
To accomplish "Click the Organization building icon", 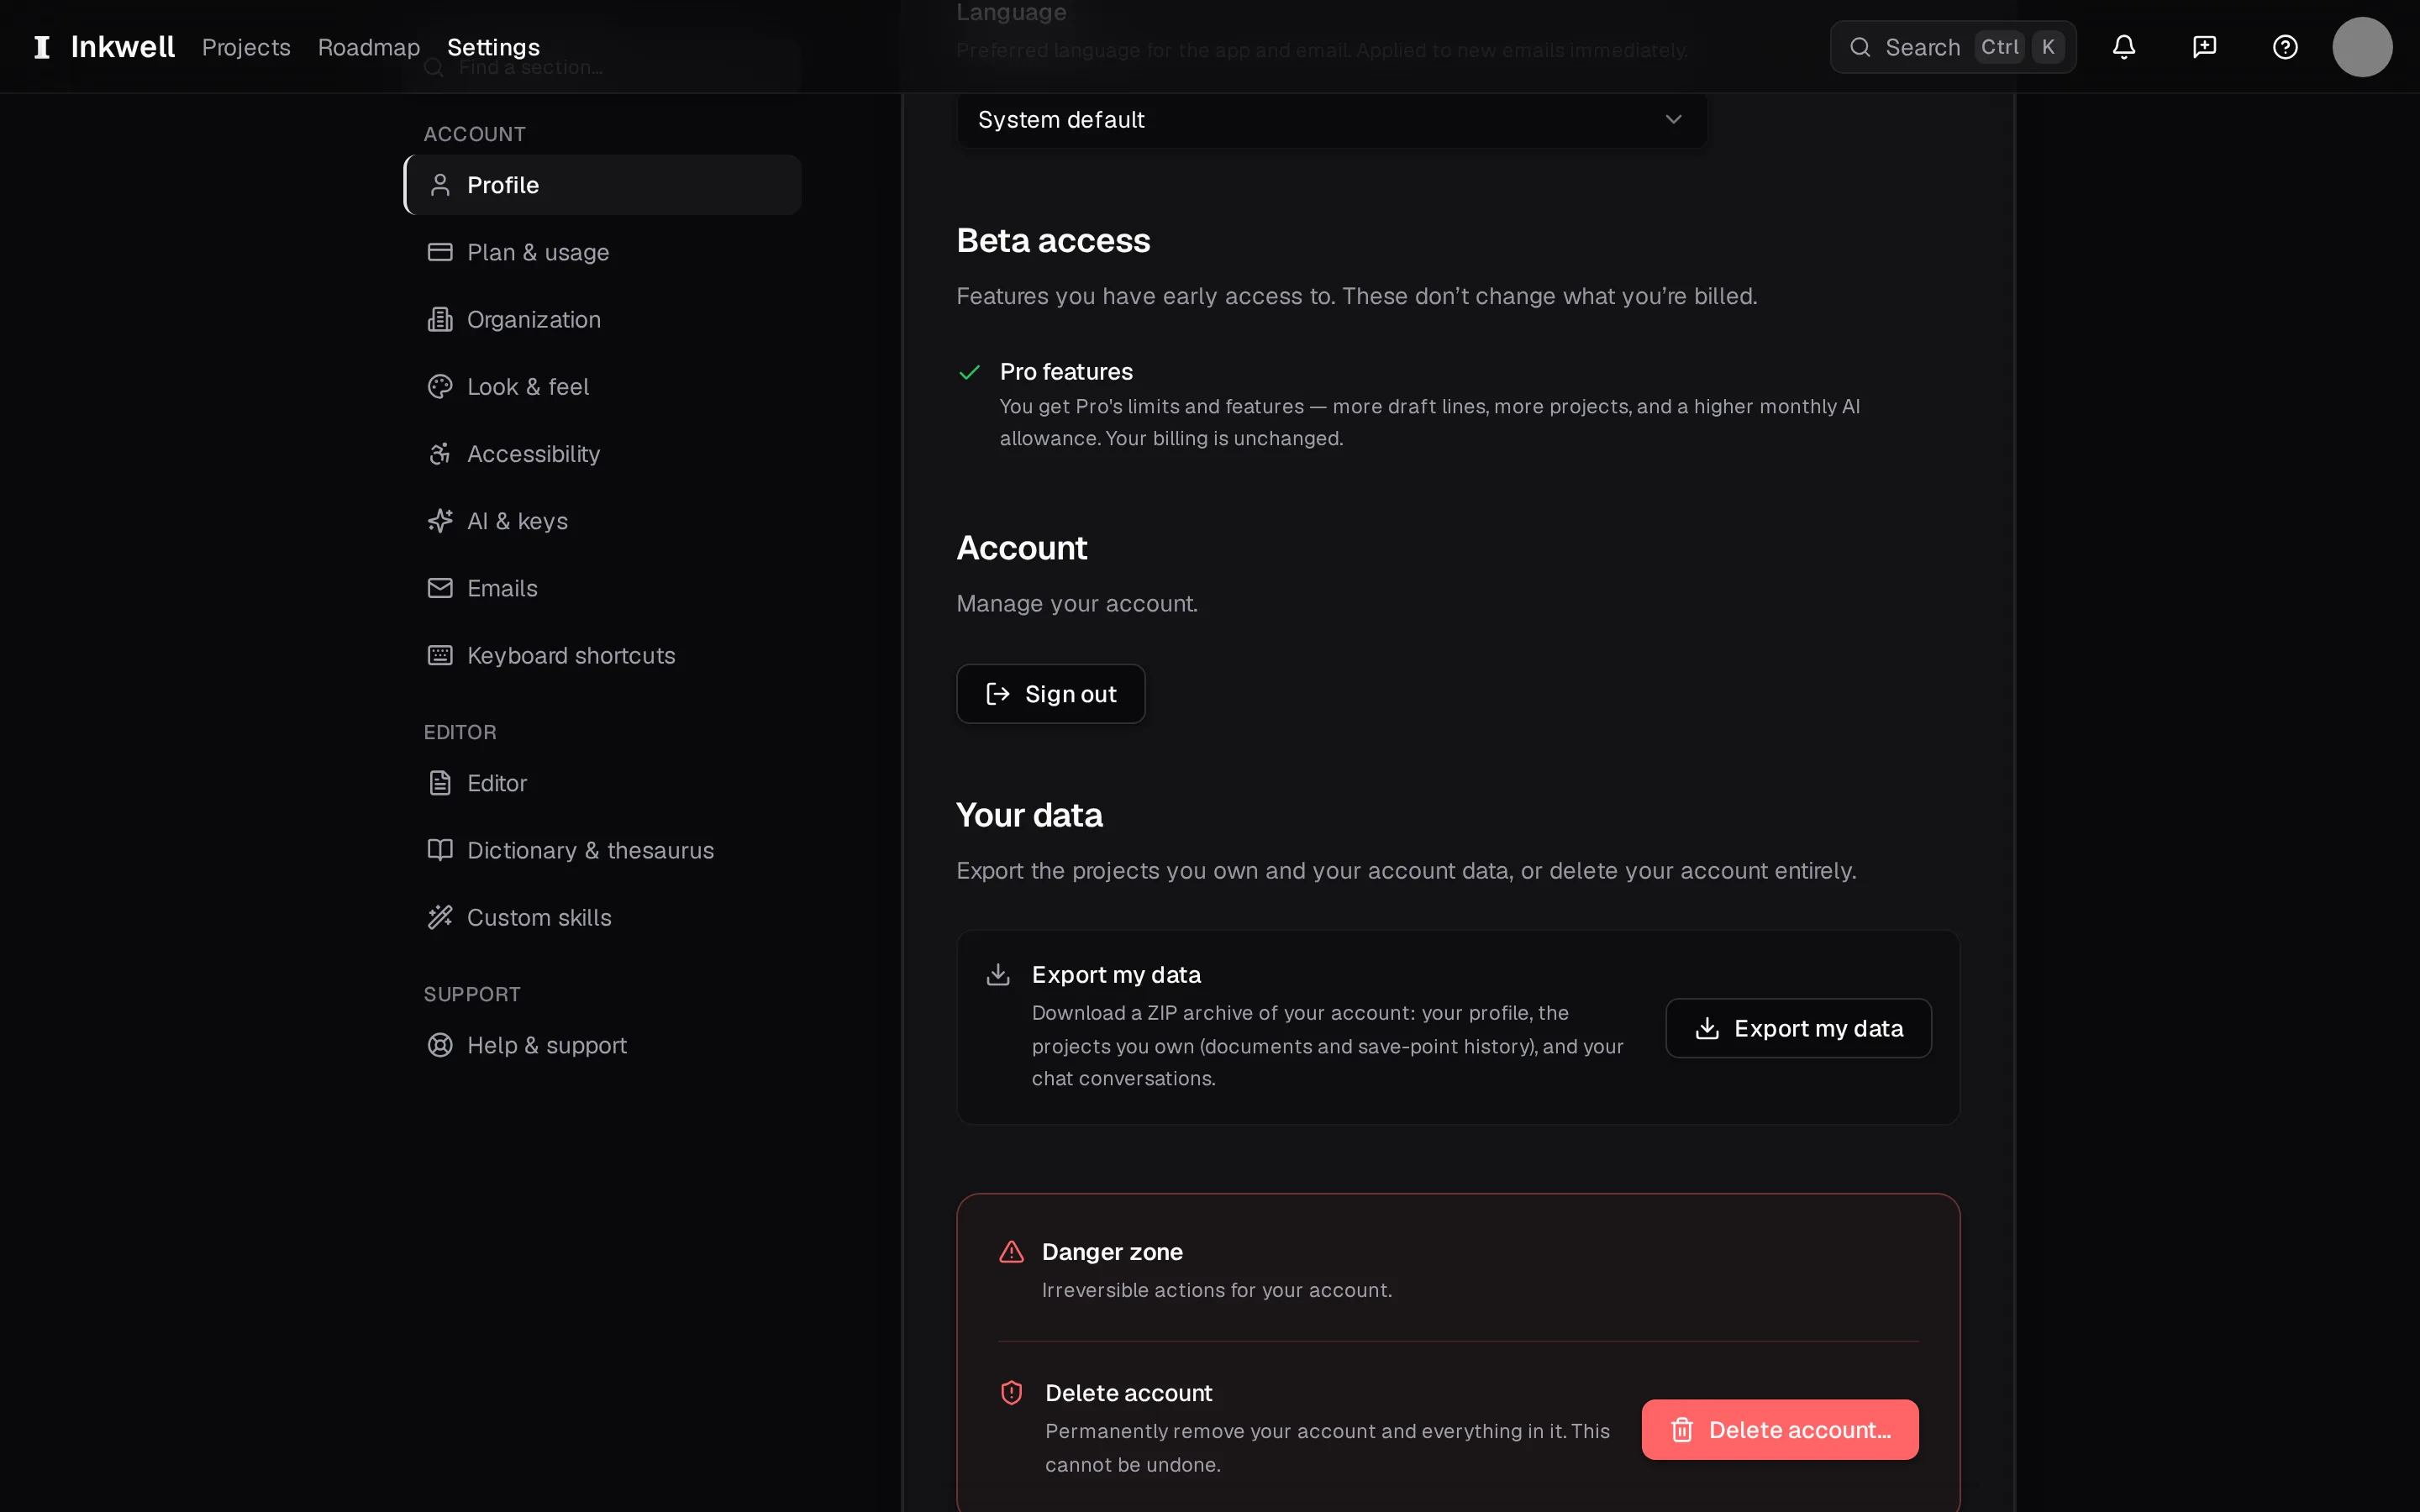I will pos(440,319).
